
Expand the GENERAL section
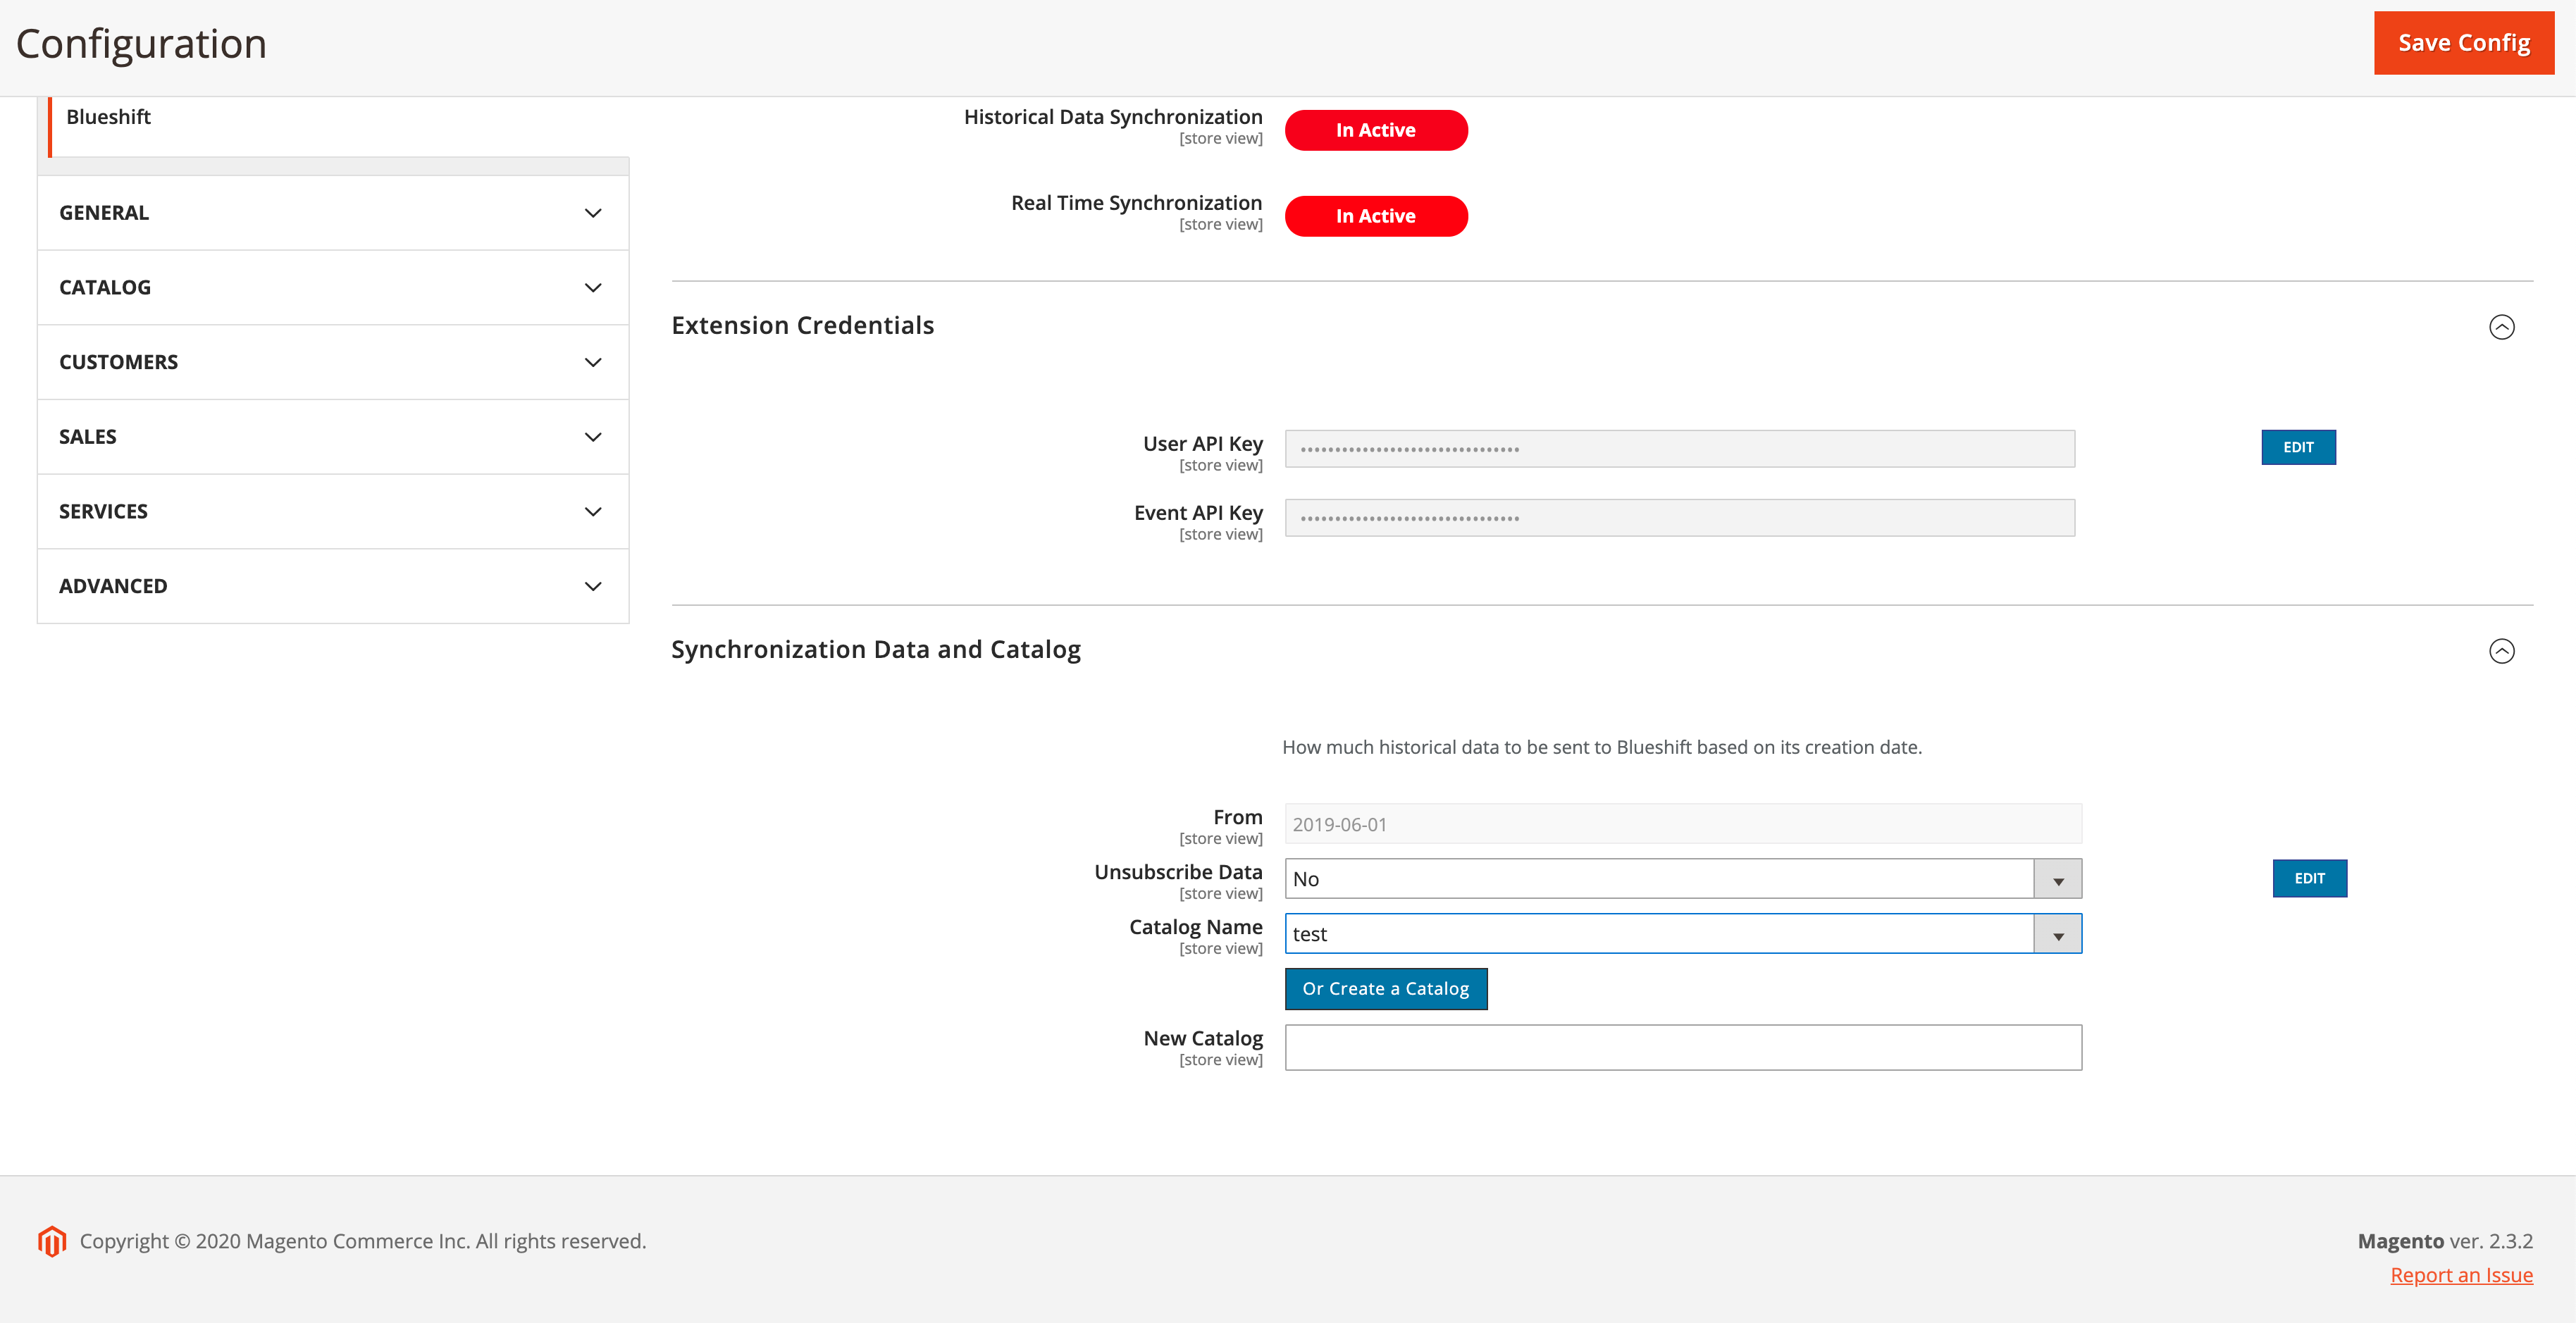pos(333,213)
